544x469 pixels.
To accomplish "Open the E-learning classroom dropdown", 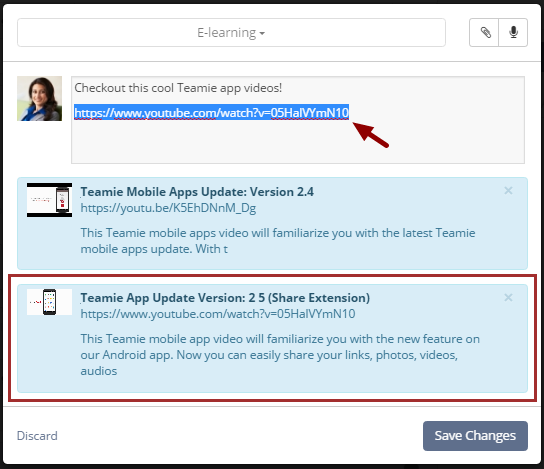I will (x=231, y=33).
